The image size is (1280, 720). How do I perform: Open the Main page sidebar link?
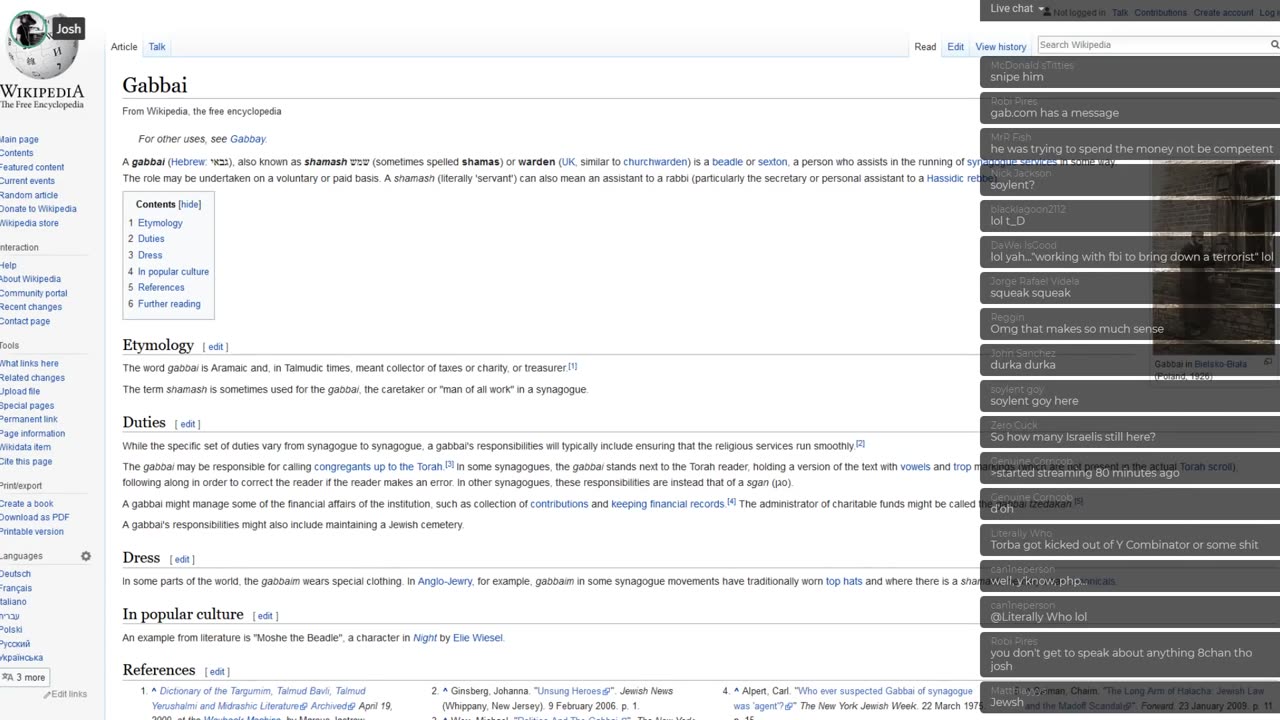pos(19,140)
